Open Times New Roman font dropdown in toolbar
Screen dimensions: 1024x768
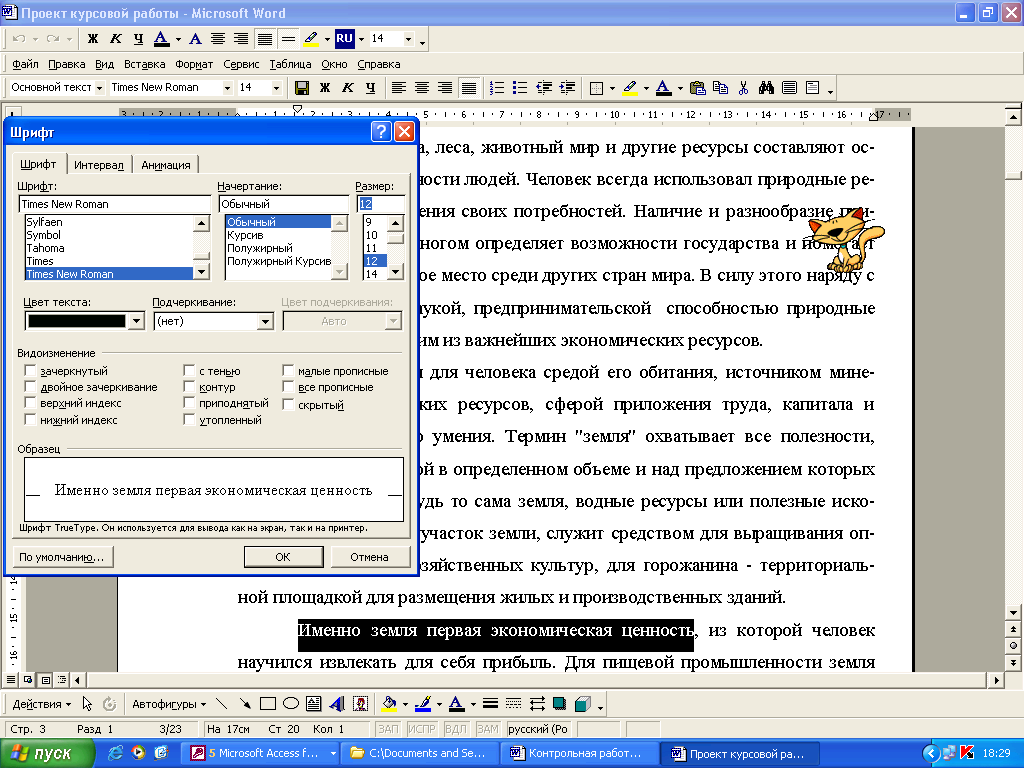pyautogui.click(x=227, y=88)
